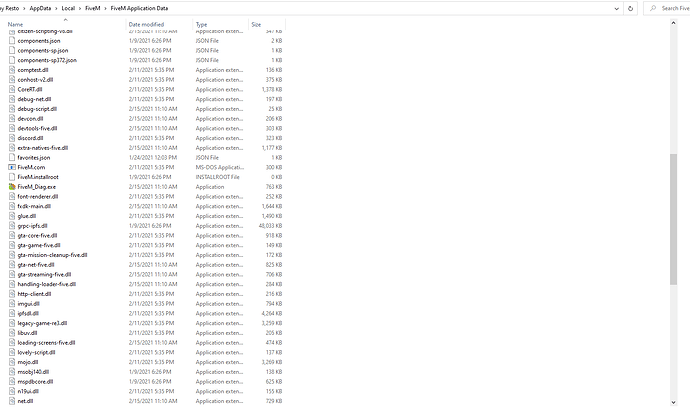Sort files by Size column header
This screenshot has height=416, width=690.
click(256, 25)
